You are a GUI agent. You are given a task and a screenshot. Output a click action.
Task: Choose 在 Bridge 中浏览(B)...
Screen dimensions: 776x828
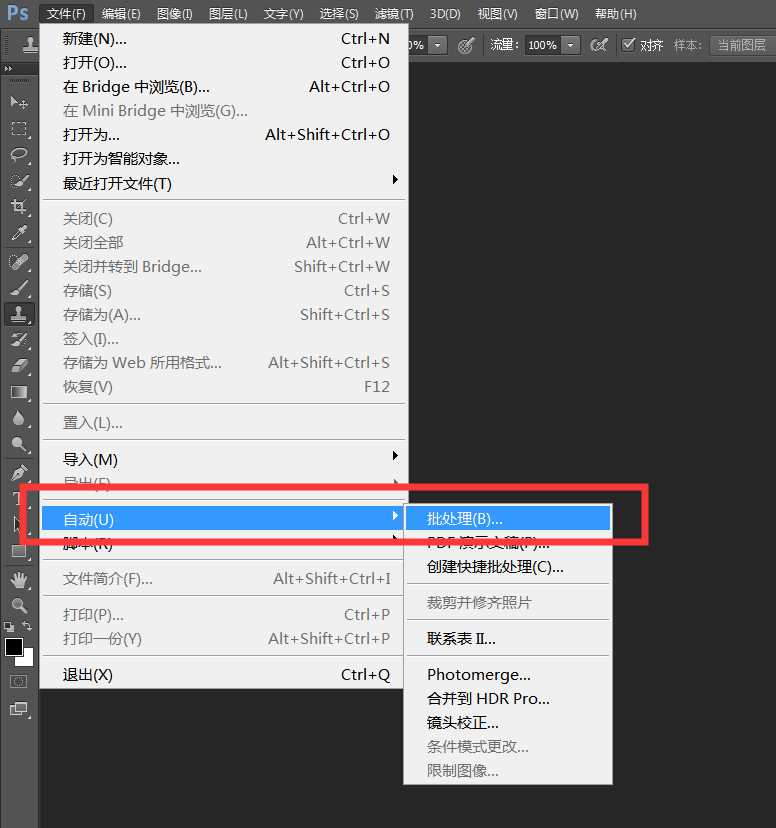pyautogui.click(x=224, y=87)
